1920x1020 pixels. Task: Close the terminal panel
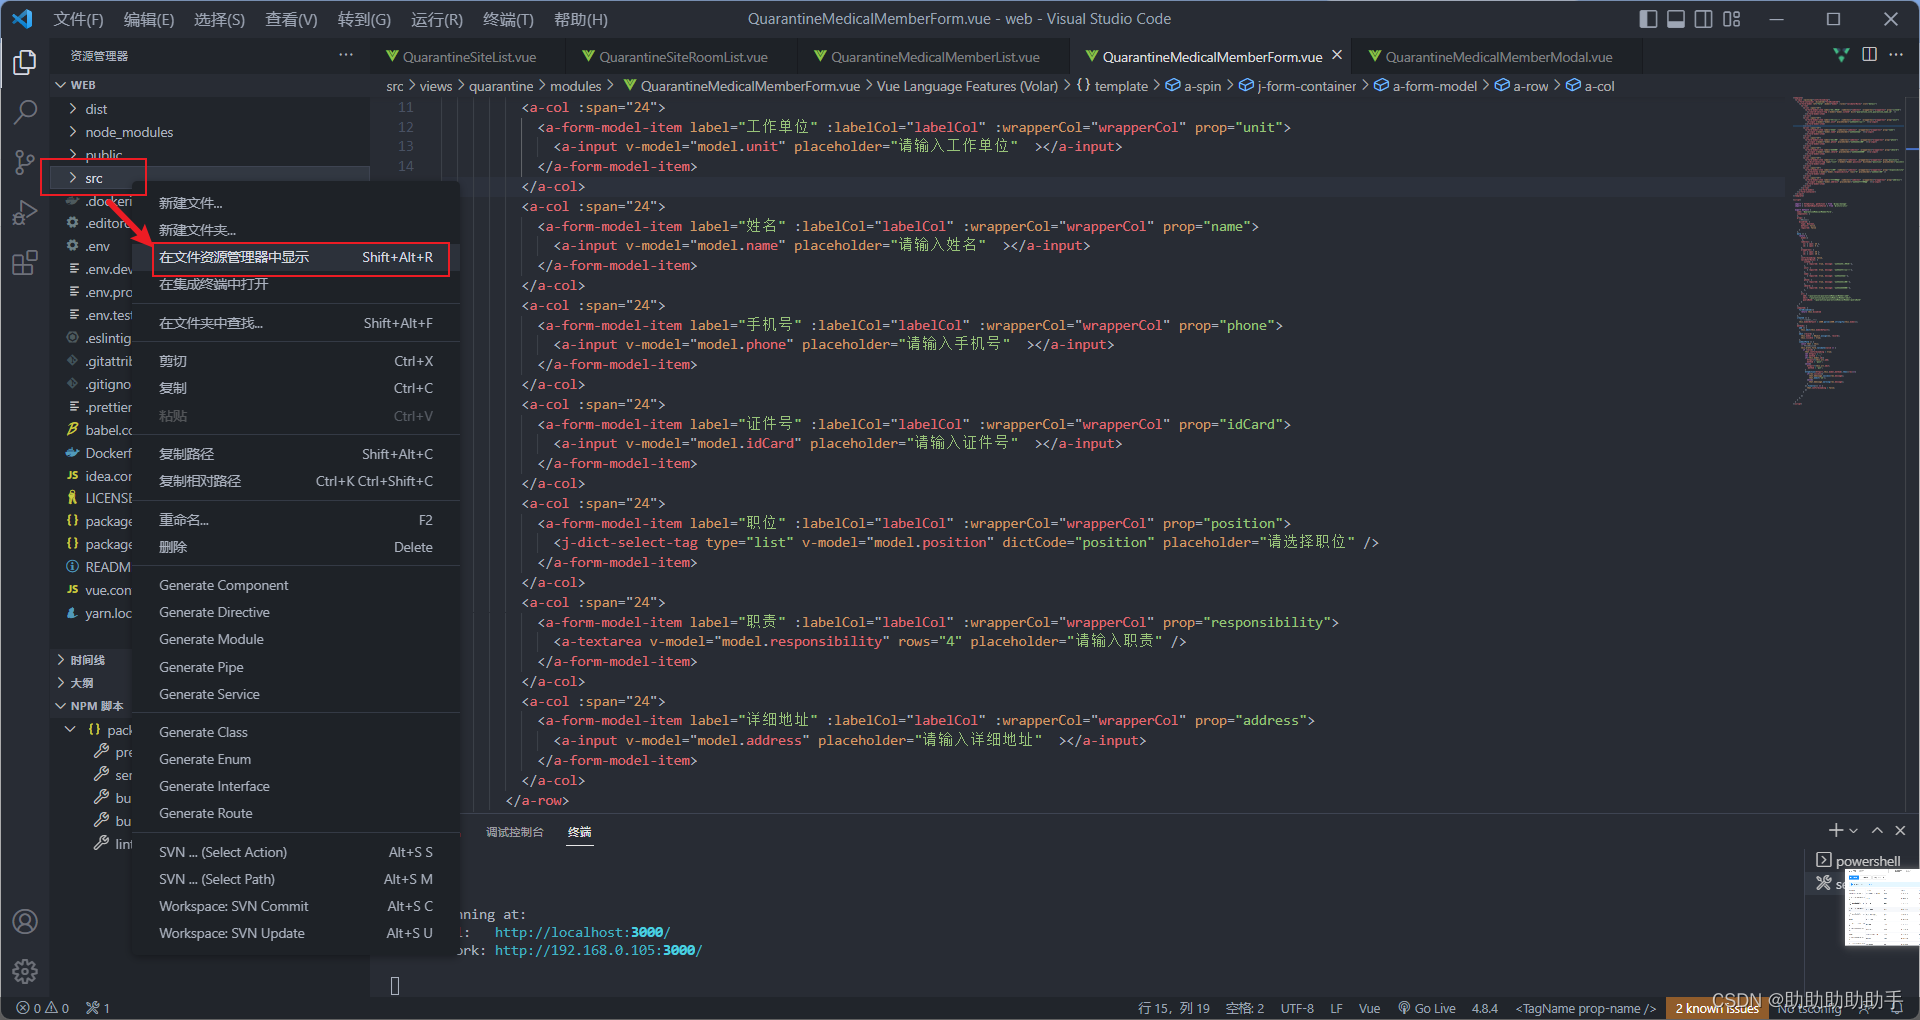pos(1900,830)
